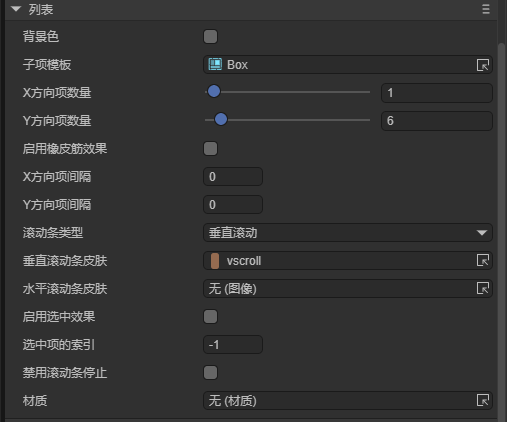Click the Y方向项数量 slider handle
This screenshot has width=507, height=422.
[x=221, y=119]
